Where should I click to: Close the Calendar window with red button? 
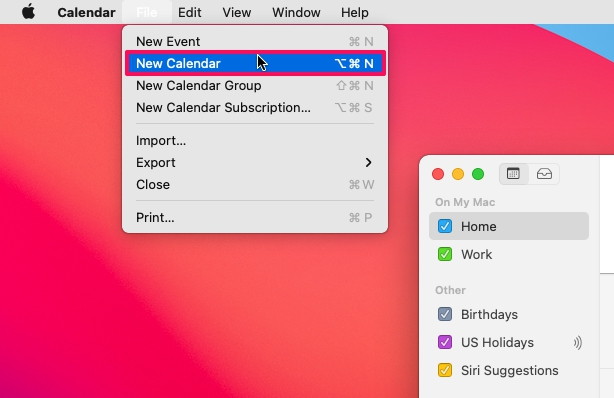438,174
